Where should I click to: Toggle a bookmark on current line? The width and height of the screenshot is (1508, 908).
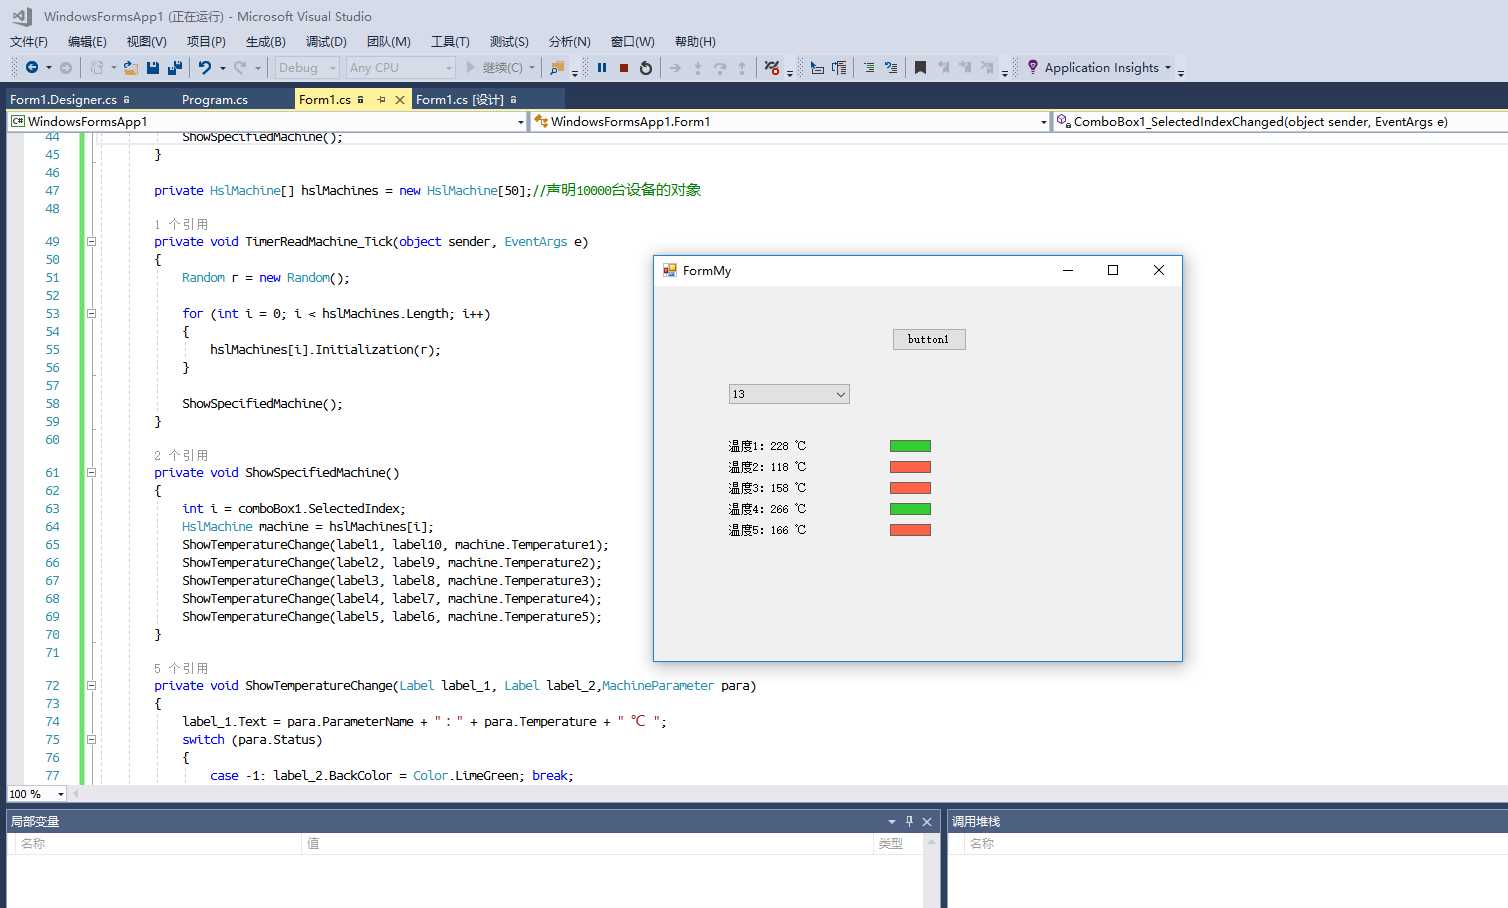coord(921,68)
